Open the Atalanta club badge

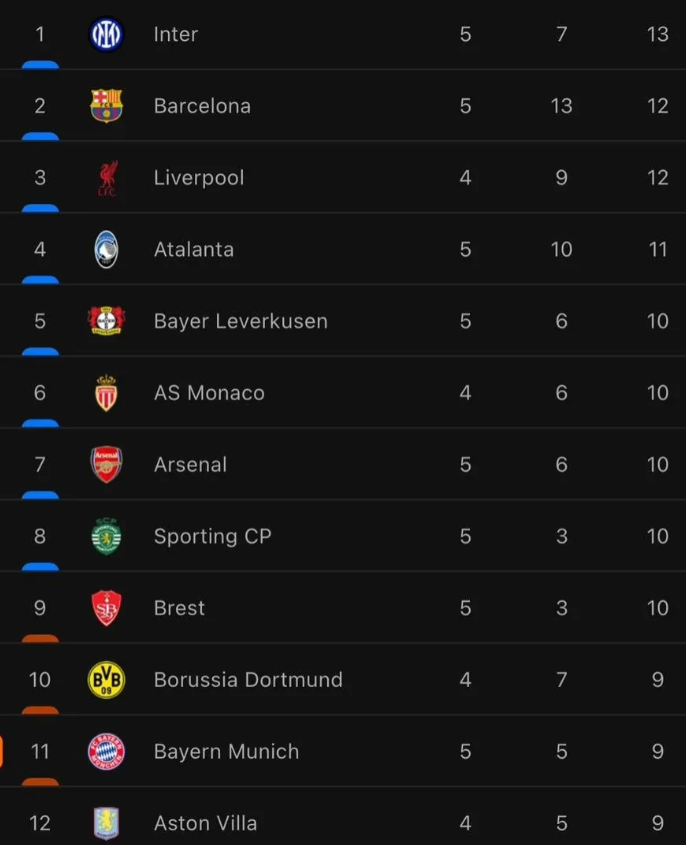[x=106, y=250]
